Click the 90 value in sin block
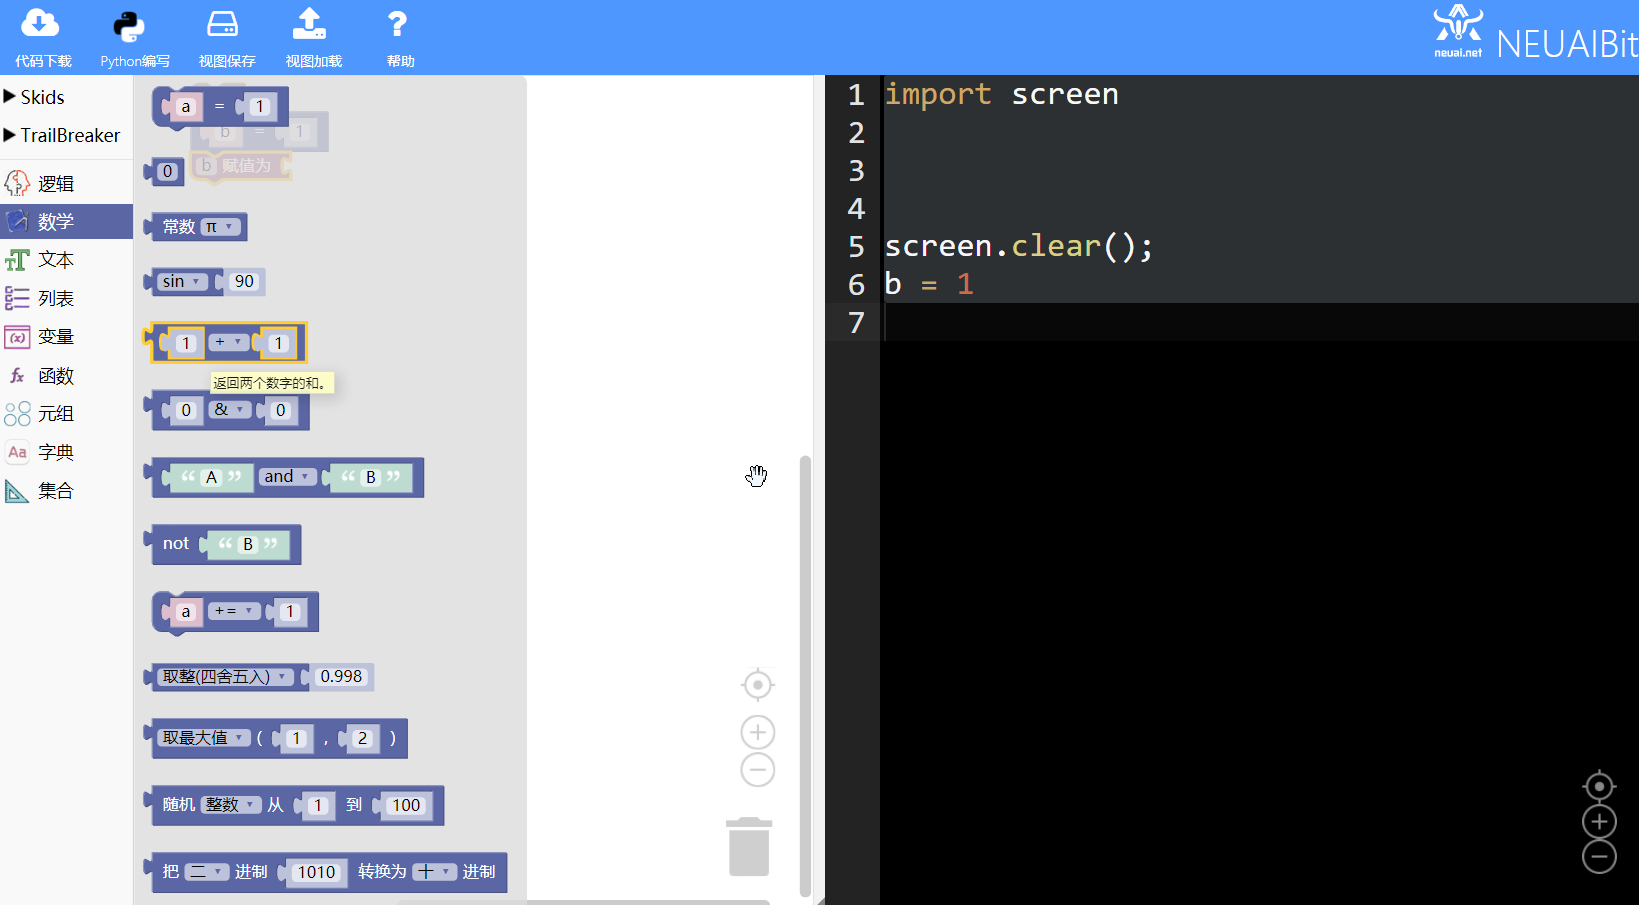 [x=244, y=282]
